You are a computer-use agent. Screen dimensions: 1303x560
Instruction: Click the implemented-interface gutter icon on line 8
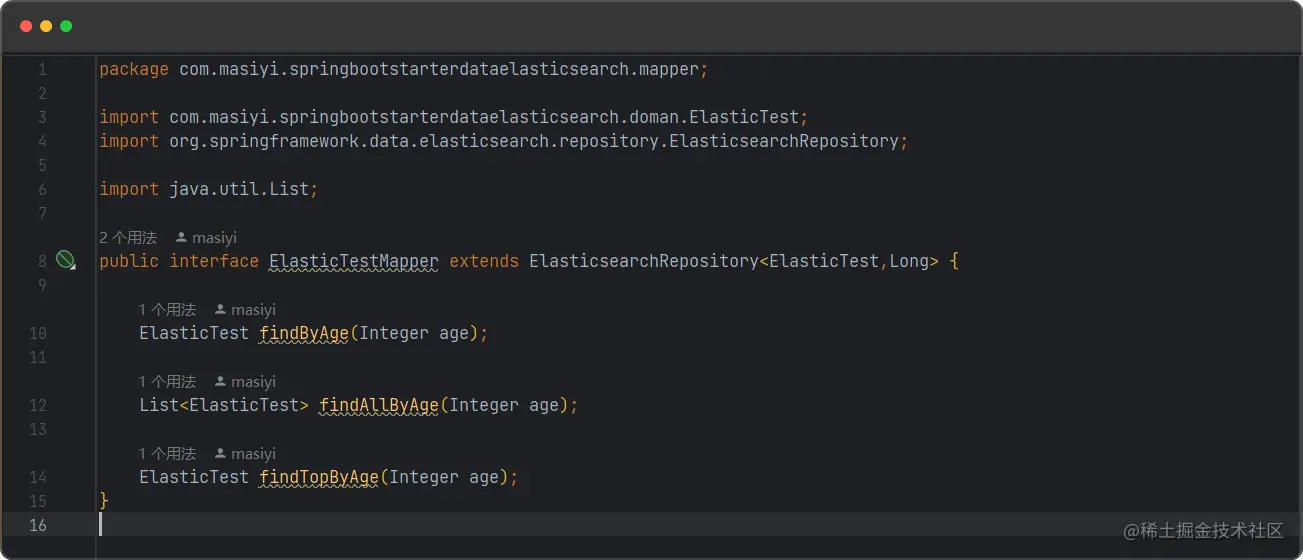66,261
